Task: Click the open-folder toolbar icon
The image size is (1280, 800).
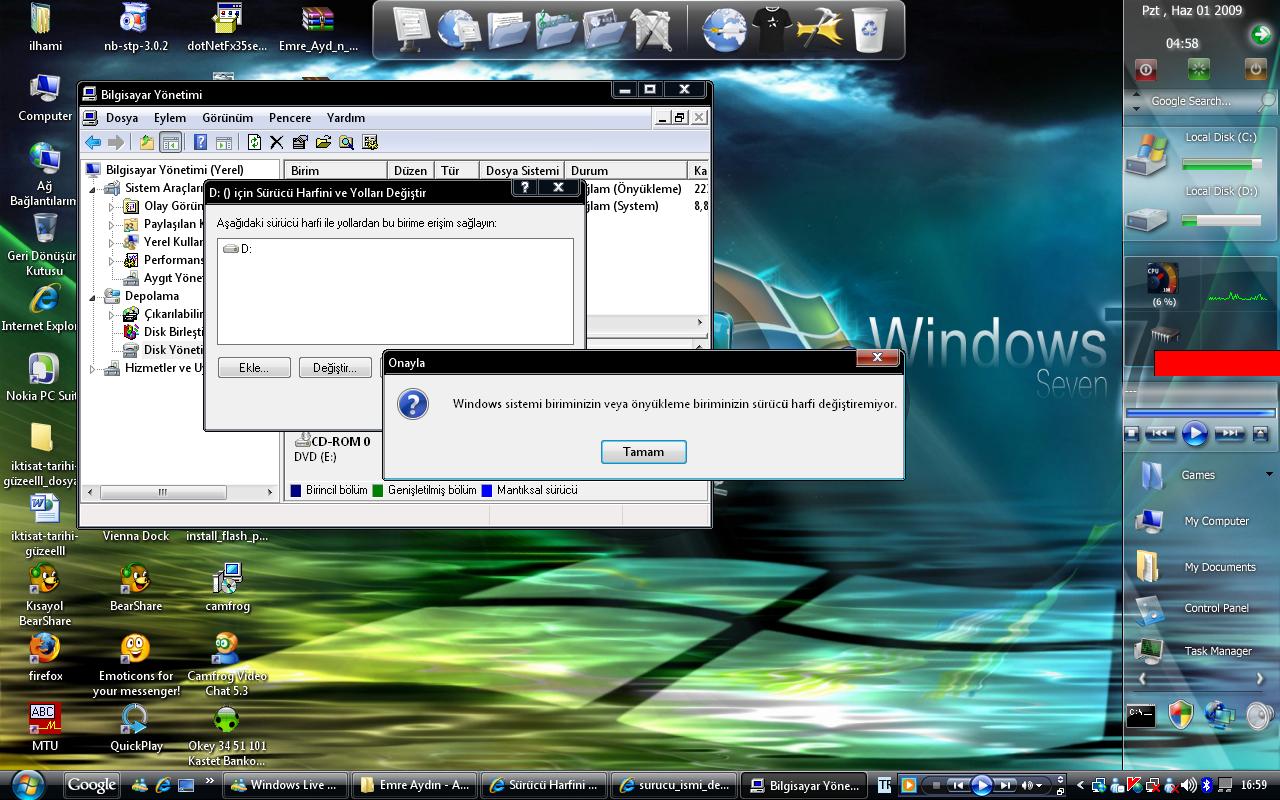Action: click(x=323, y=142)
